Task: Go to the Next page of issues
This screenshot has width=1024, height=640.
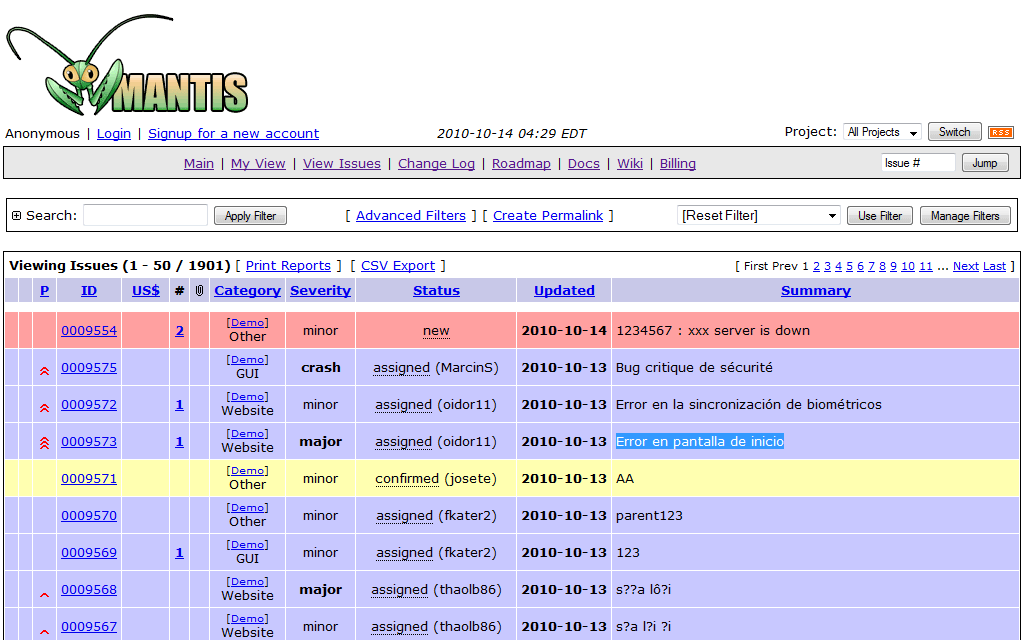Action: [965, 266]
